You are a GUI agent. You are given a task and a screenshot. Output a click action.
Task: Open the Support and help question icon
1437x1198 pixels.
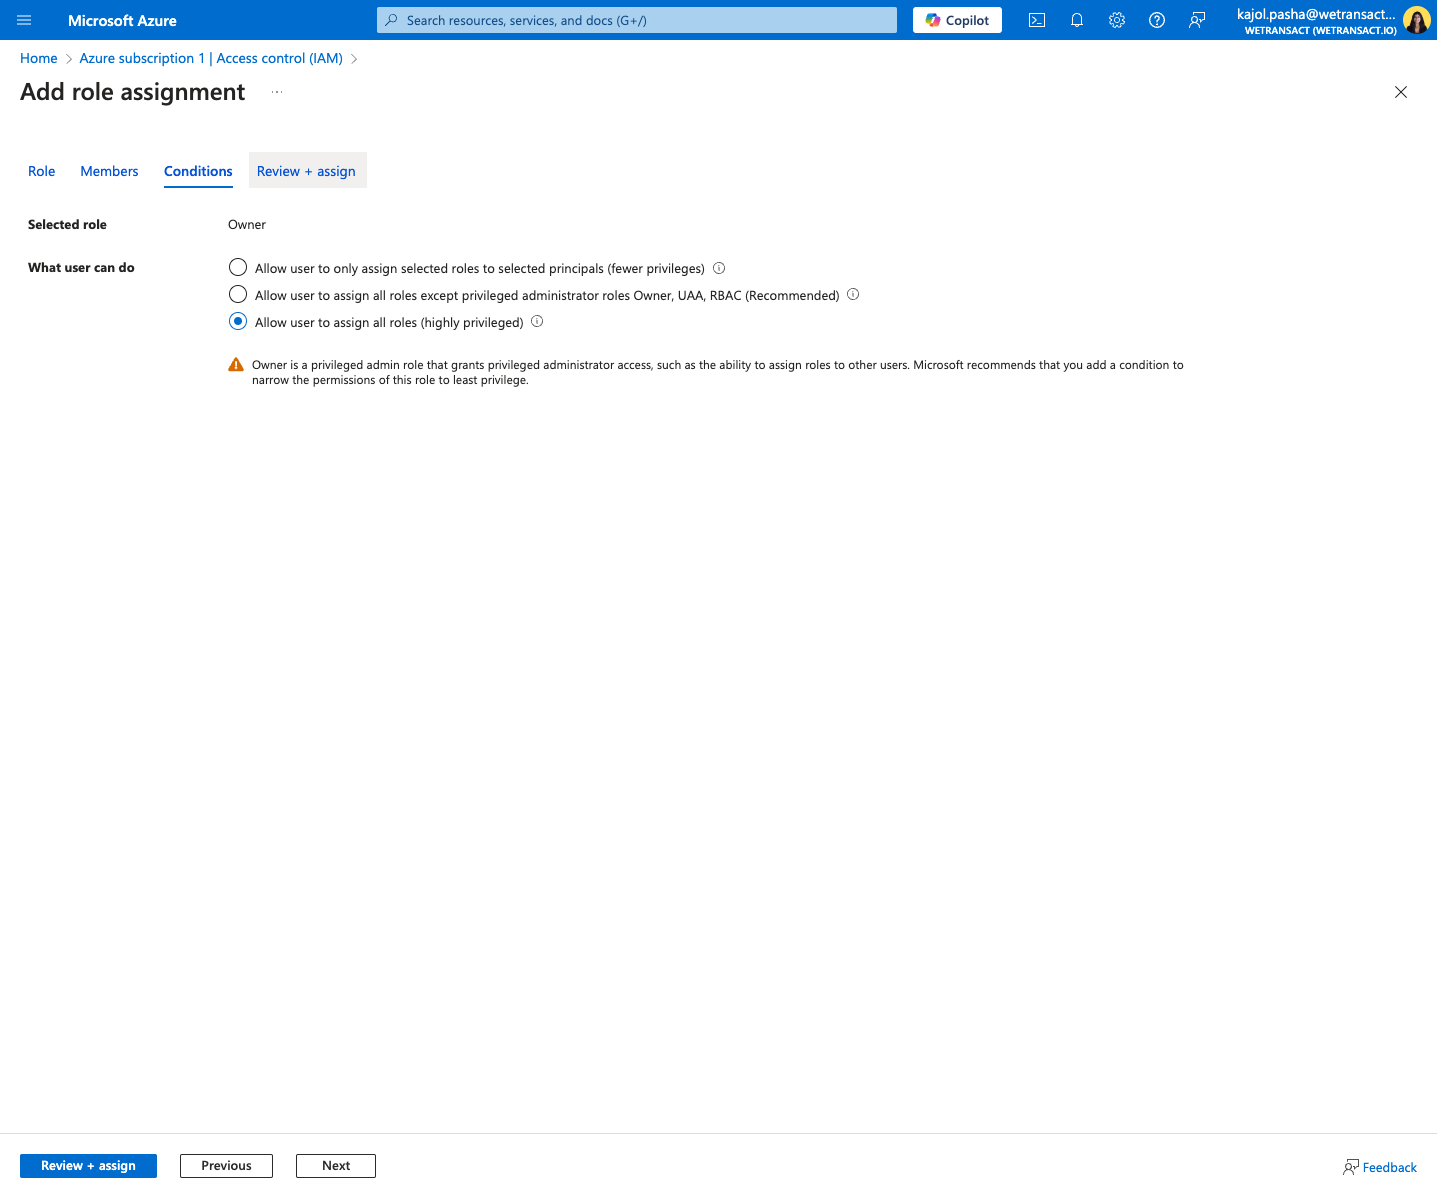(1157, 20)
